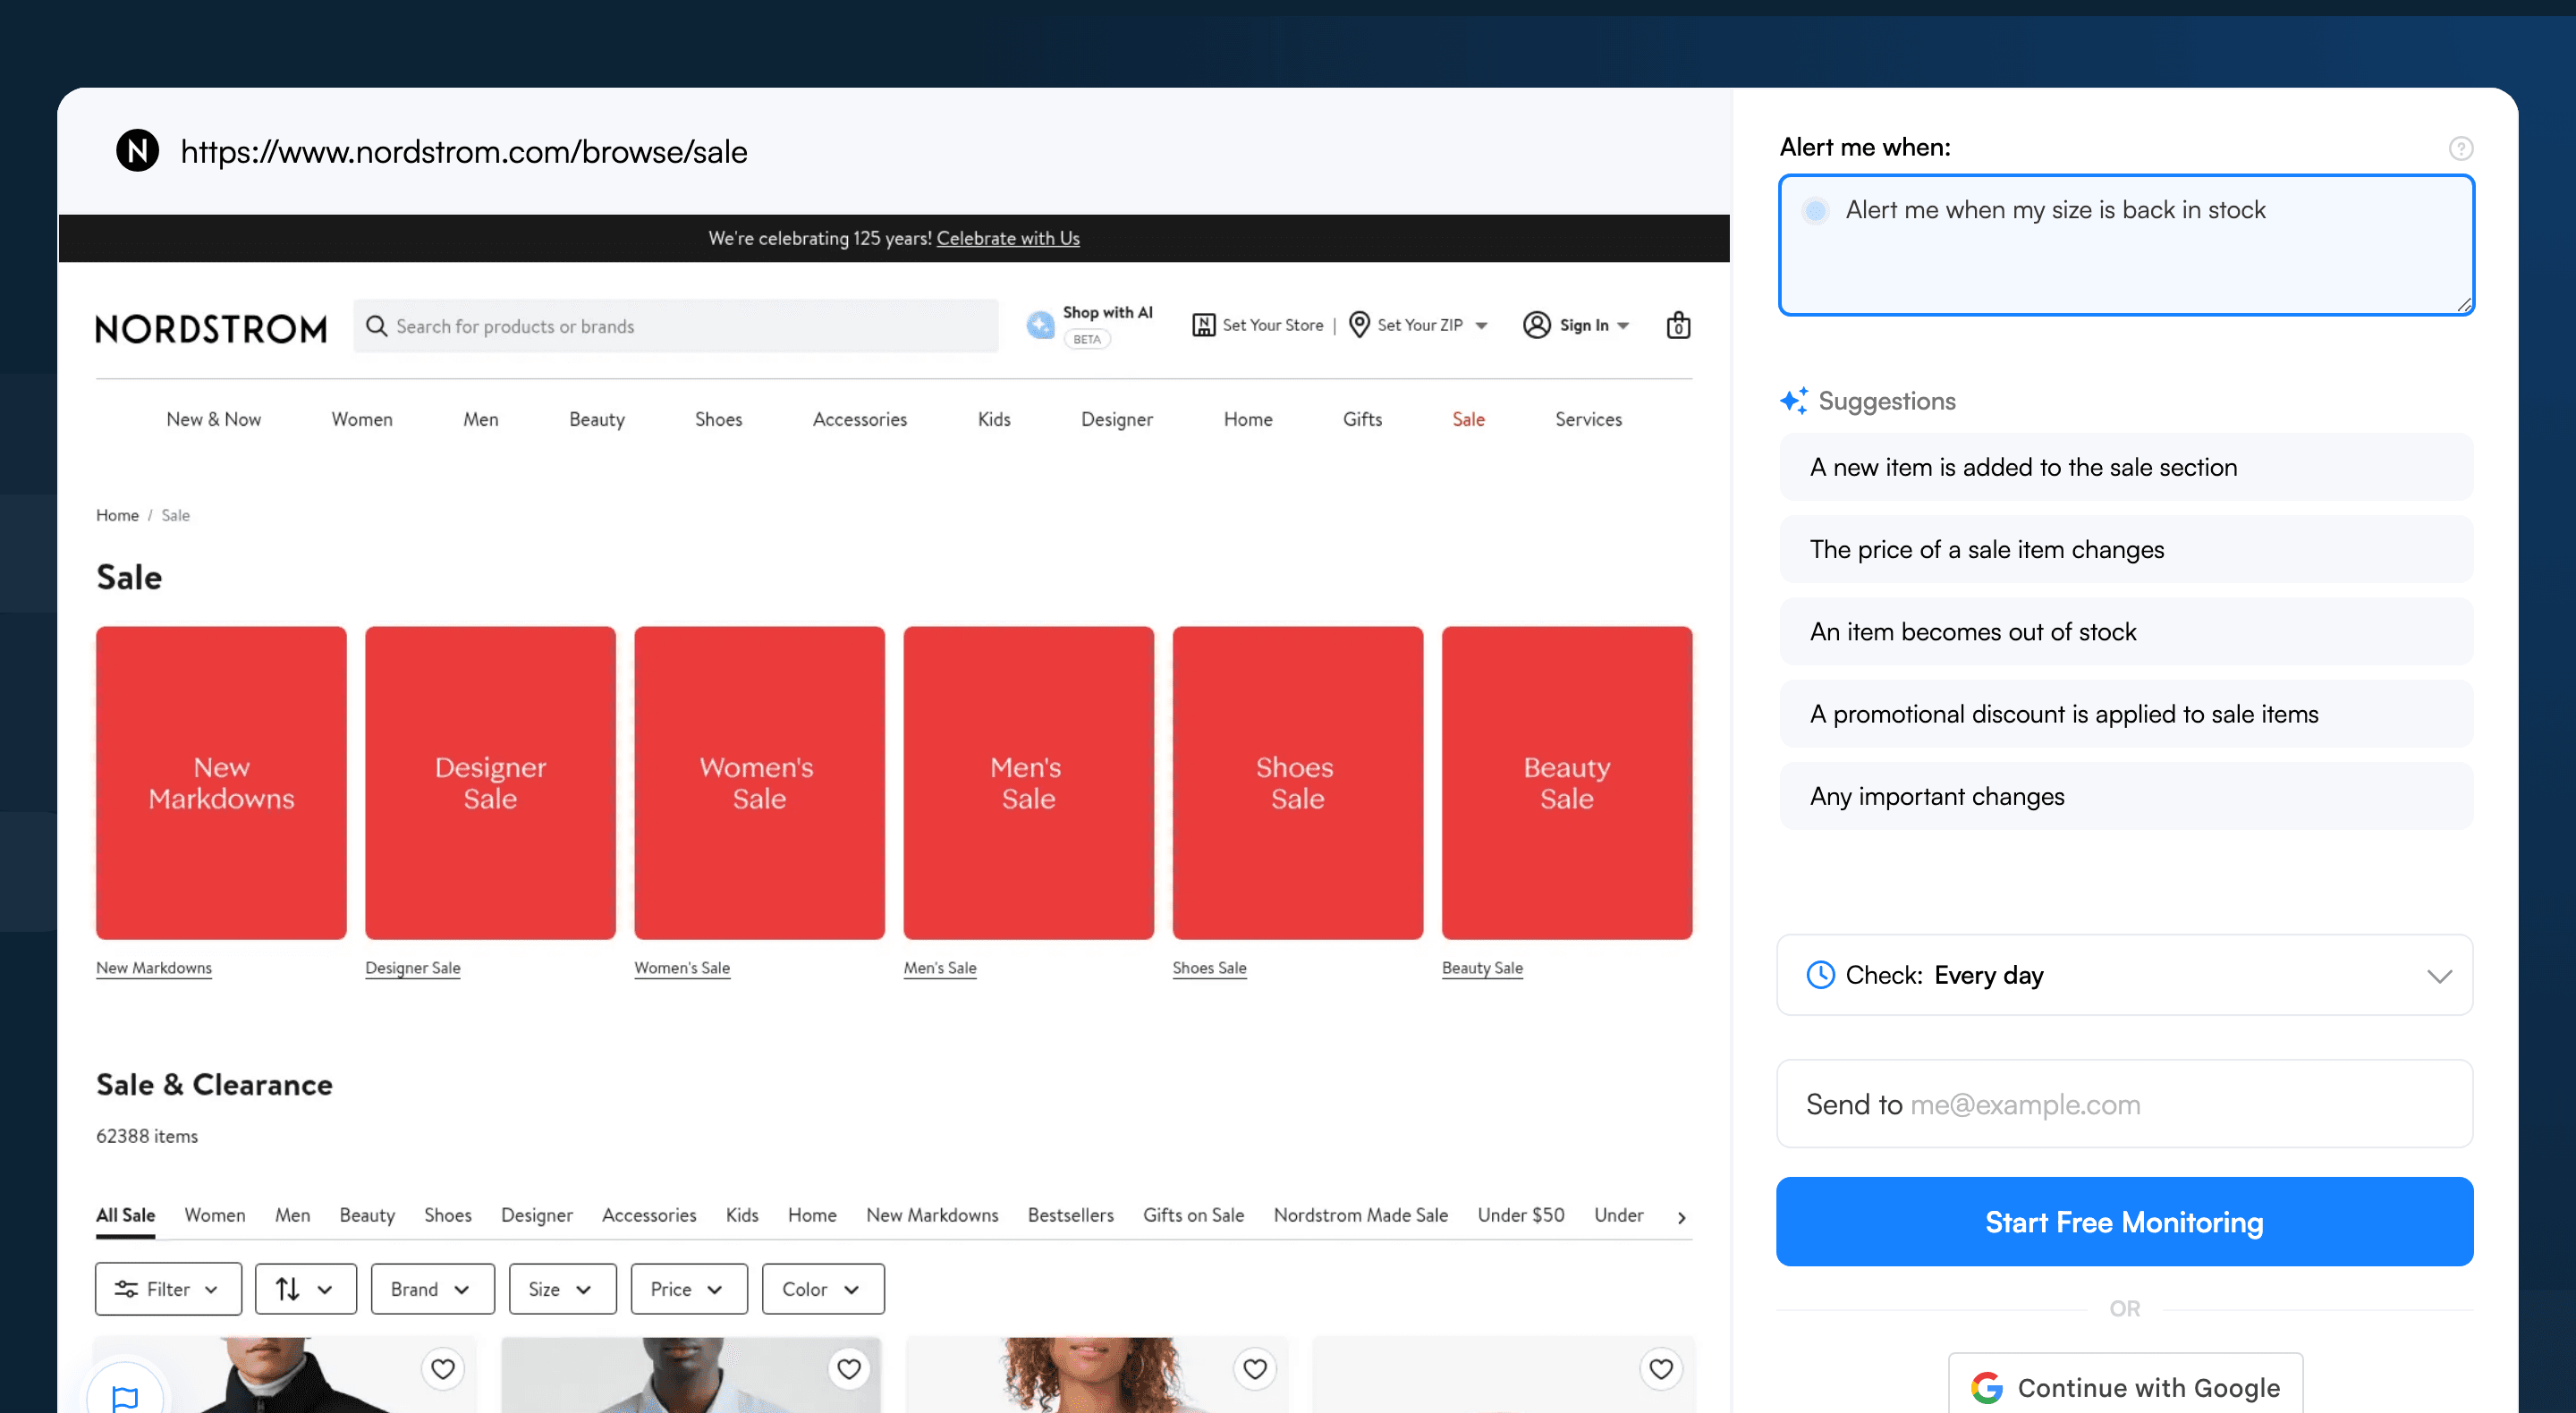Favorite the third product with heart icon
Screen dimensions: 2576x1413
(1255, 1369)
